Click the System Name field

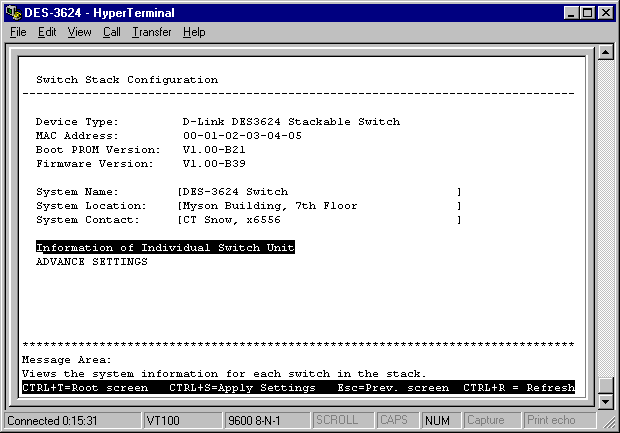[x=318, y=191]
